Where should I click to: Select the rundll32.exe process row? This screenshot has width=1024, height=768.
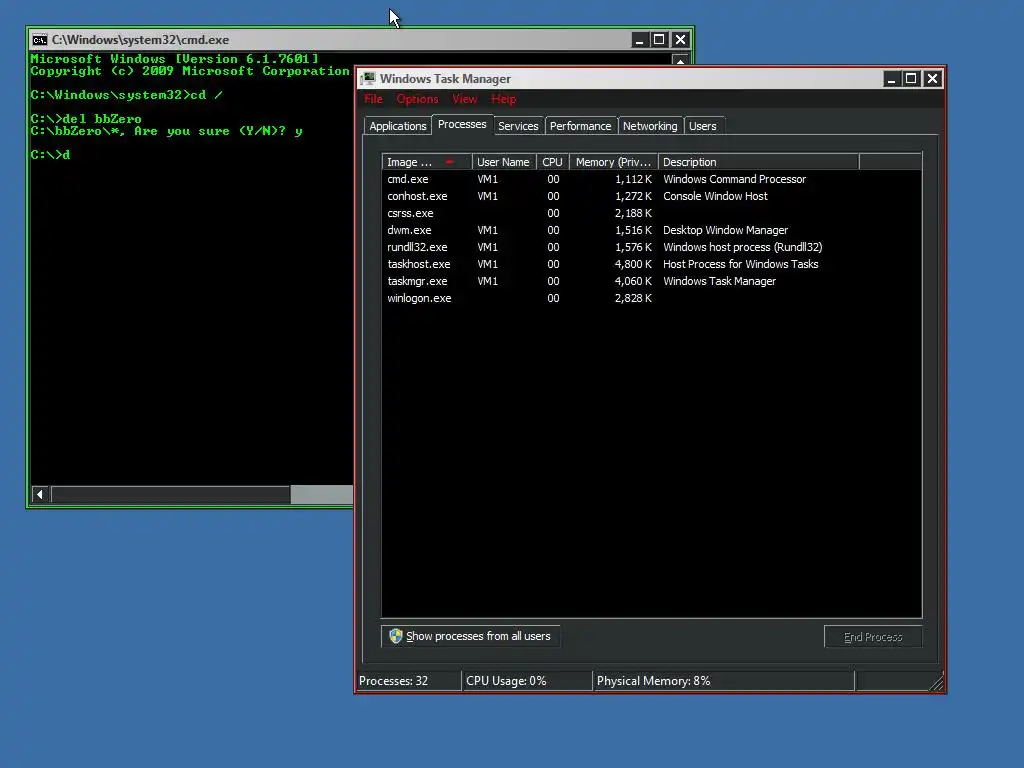point(651,247)
